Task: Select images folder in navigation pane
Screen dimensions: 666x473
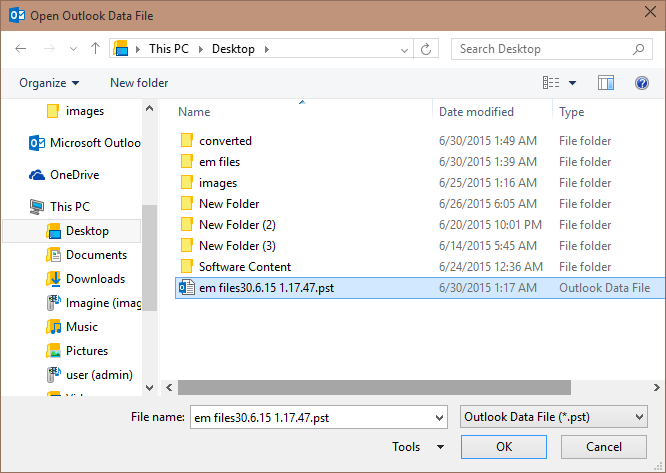Action: tap(75, 111)
